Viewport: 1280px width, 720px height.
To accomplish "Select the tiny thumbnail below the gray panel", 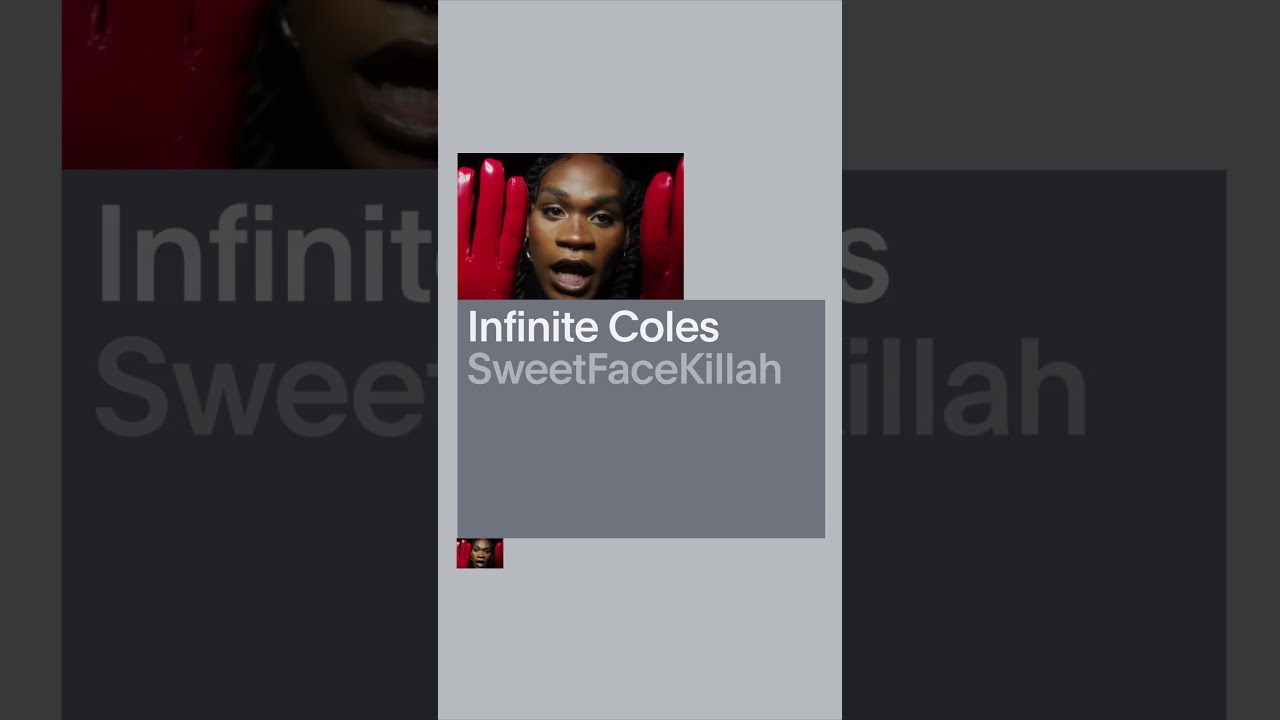I will (x=480, y=553).
